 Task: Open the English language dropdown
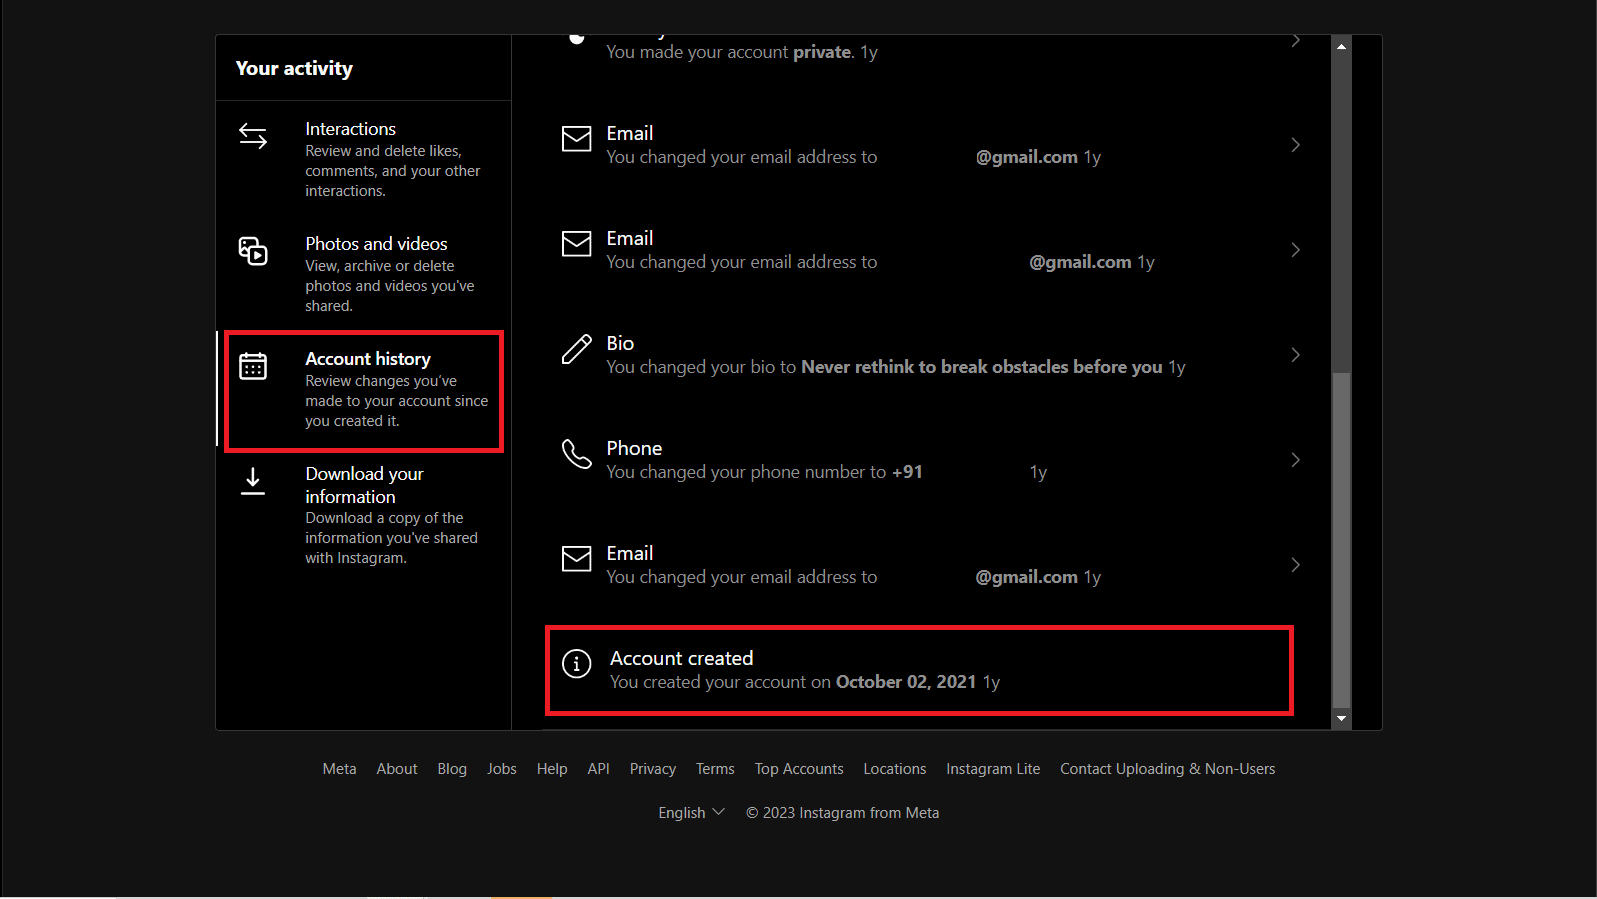(691, 813)
